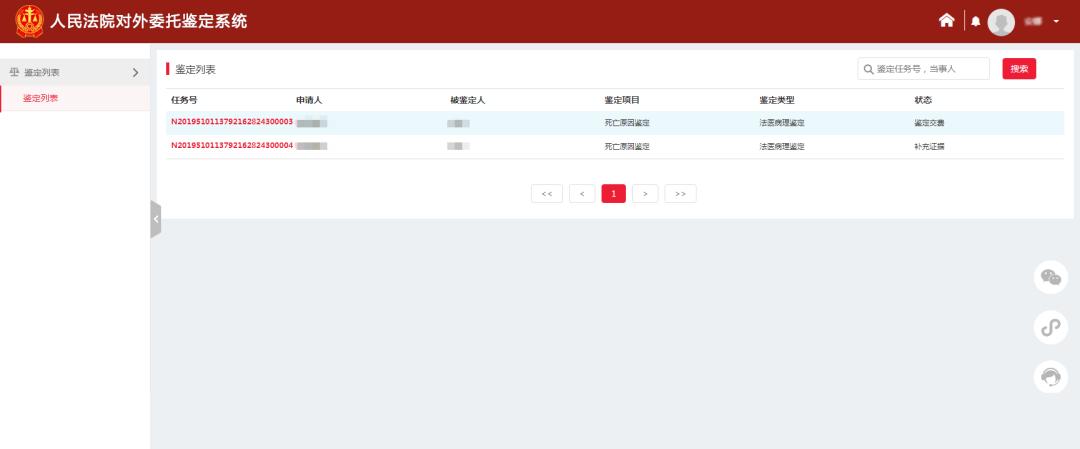Go to last page with >> button

point(681,194)
